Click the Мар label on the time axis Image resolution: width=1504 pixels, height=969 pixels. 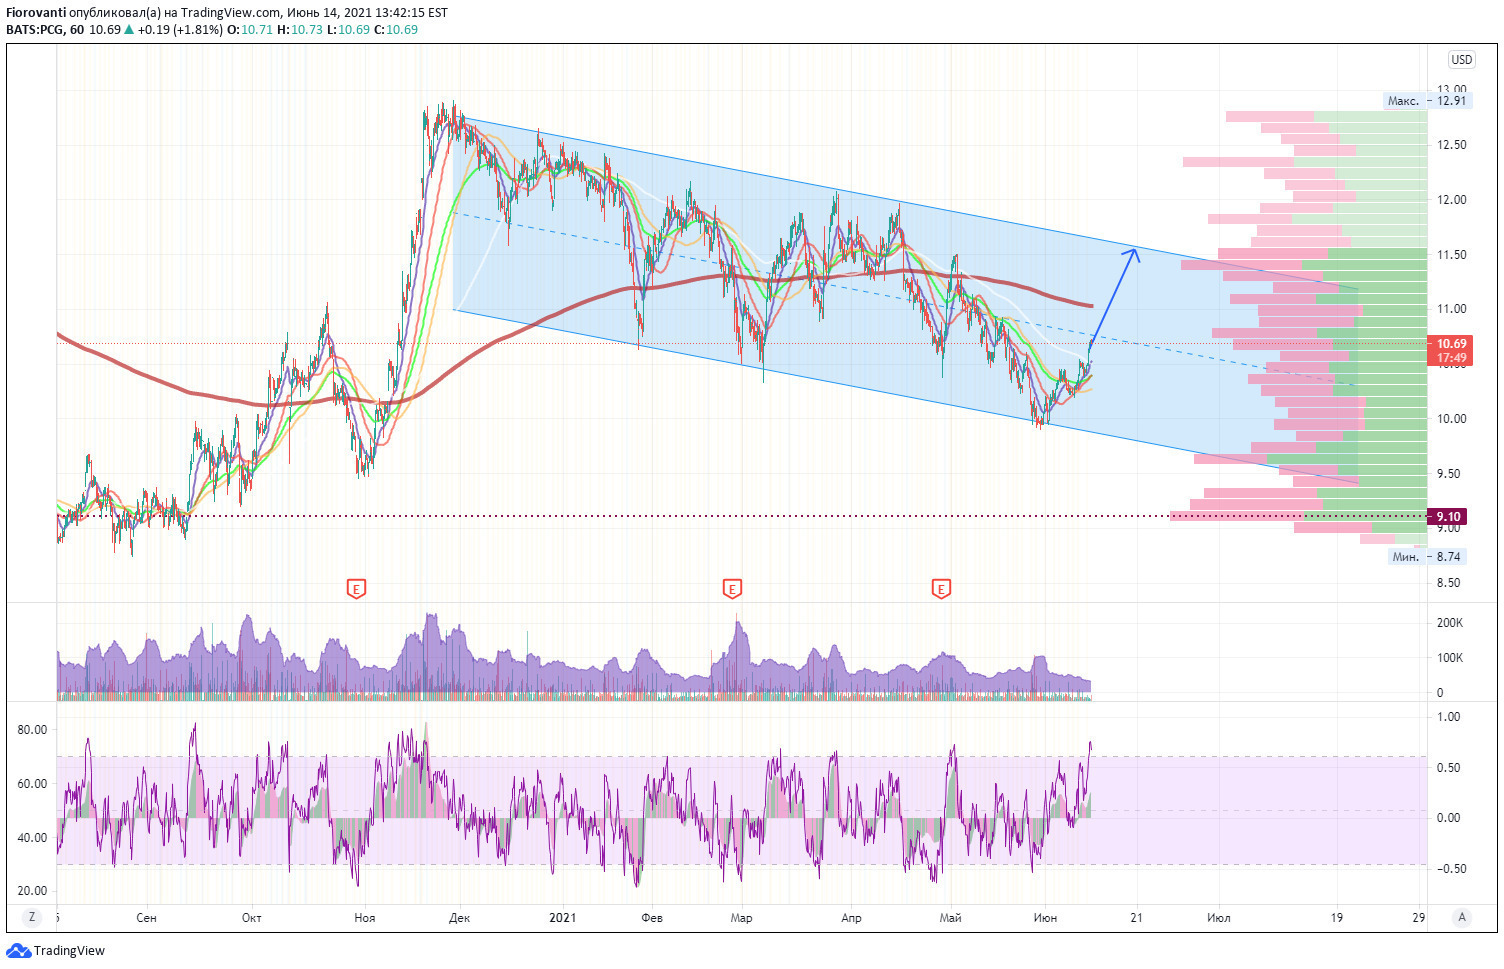point(741,918)
